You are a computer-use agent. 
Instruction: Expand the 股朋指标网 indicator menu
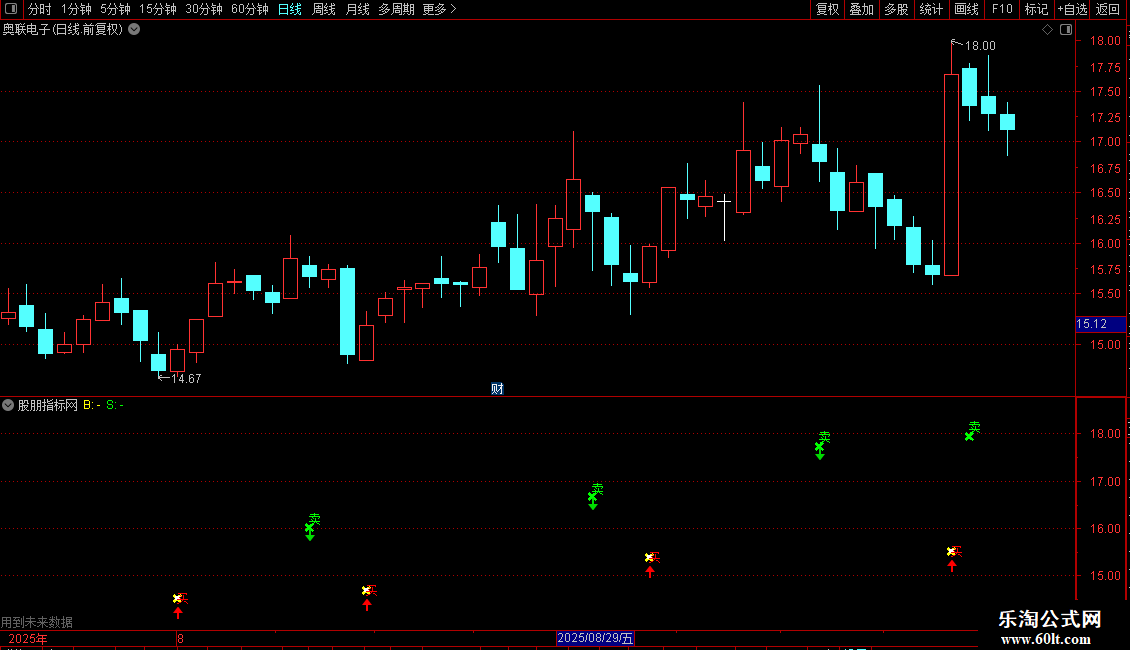click(8, 405)
